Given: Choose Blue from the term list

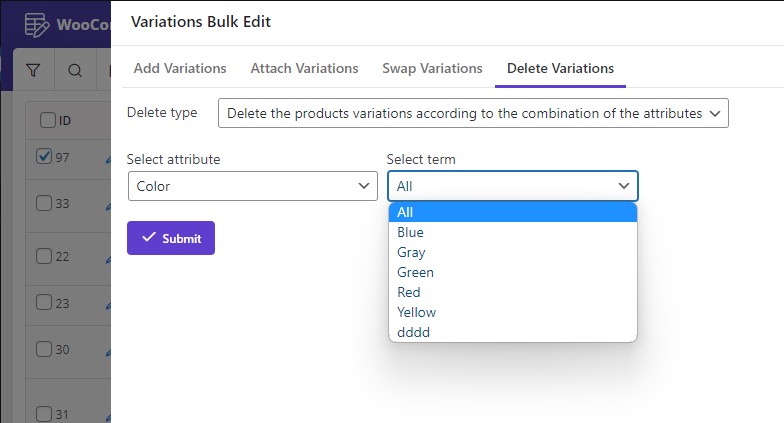Looking at the screenshot, I should [x=410, y=232].
